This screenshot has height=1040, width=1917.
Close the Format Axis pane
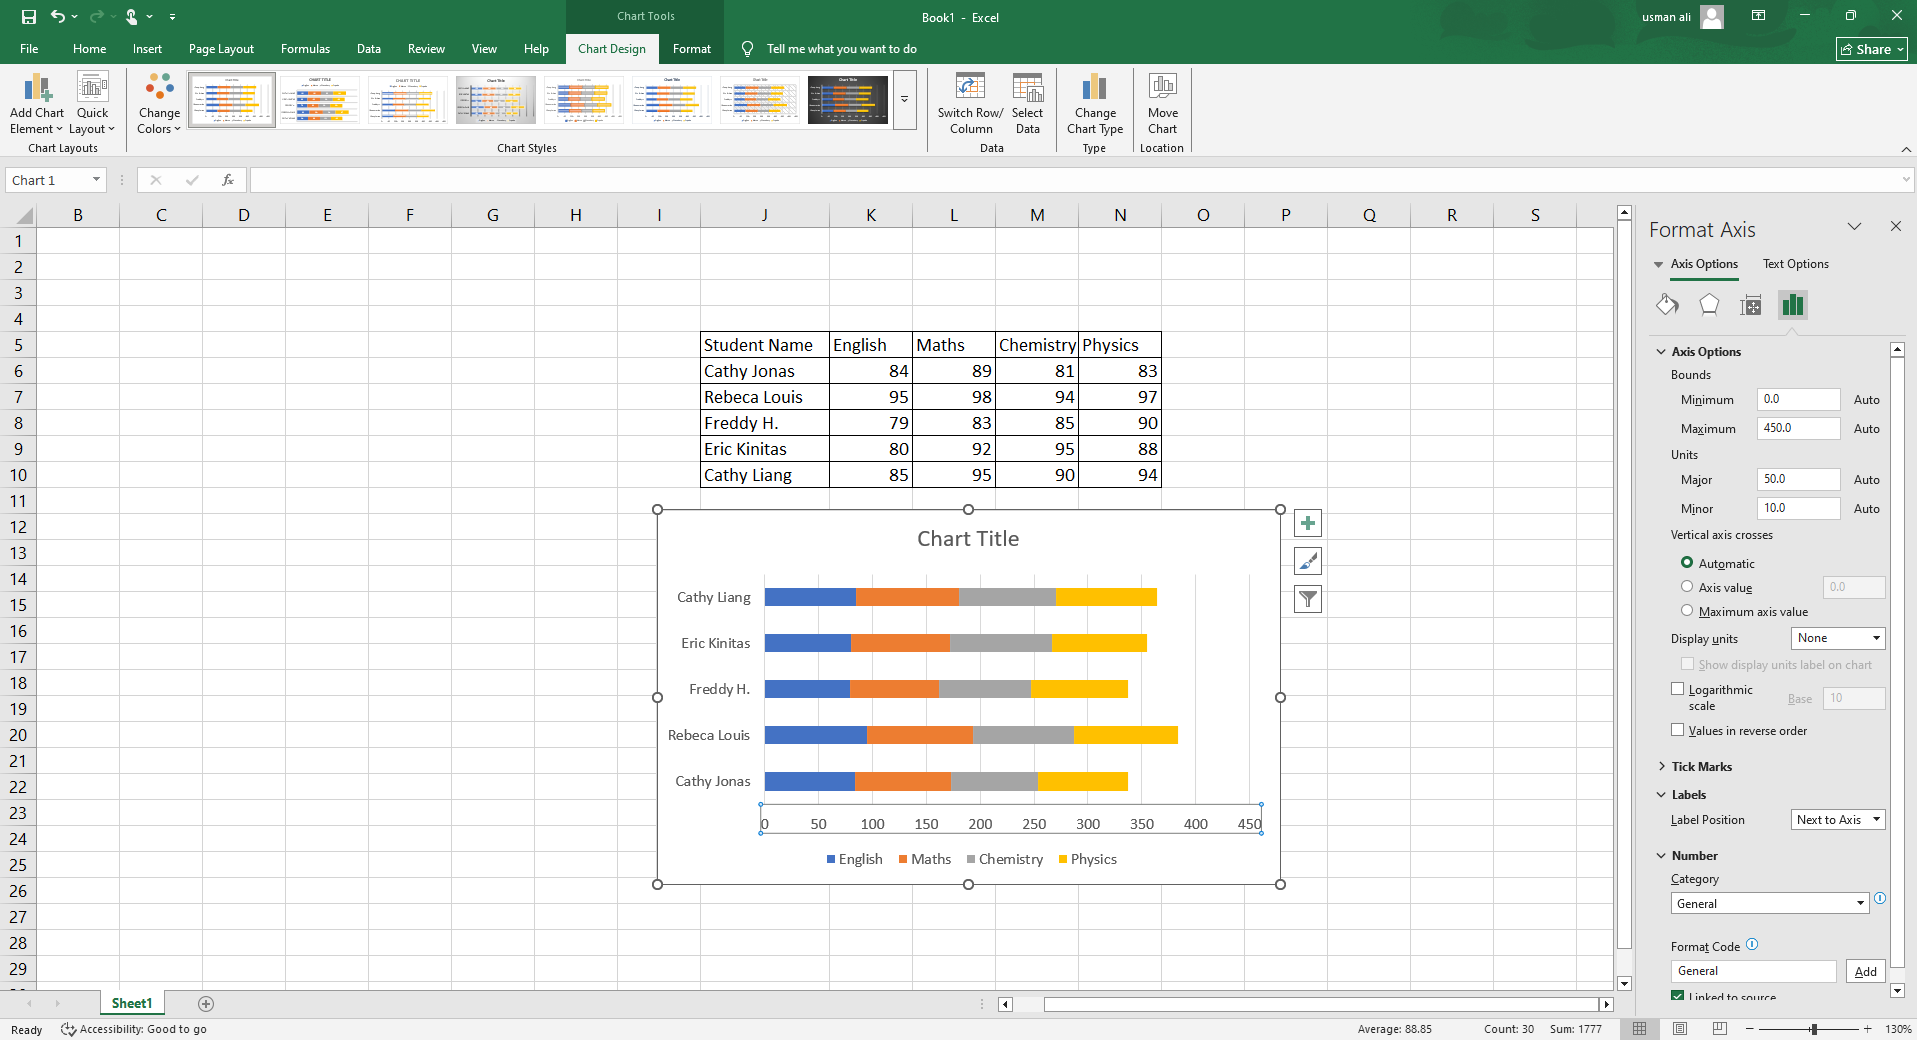point(1895,227)
